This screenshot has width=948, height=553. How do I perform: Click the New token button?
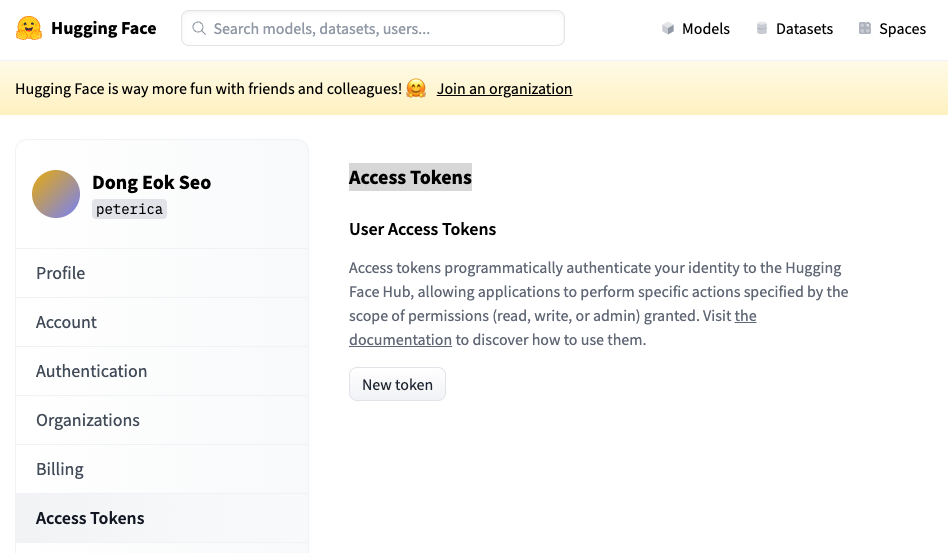coord(397,384)
